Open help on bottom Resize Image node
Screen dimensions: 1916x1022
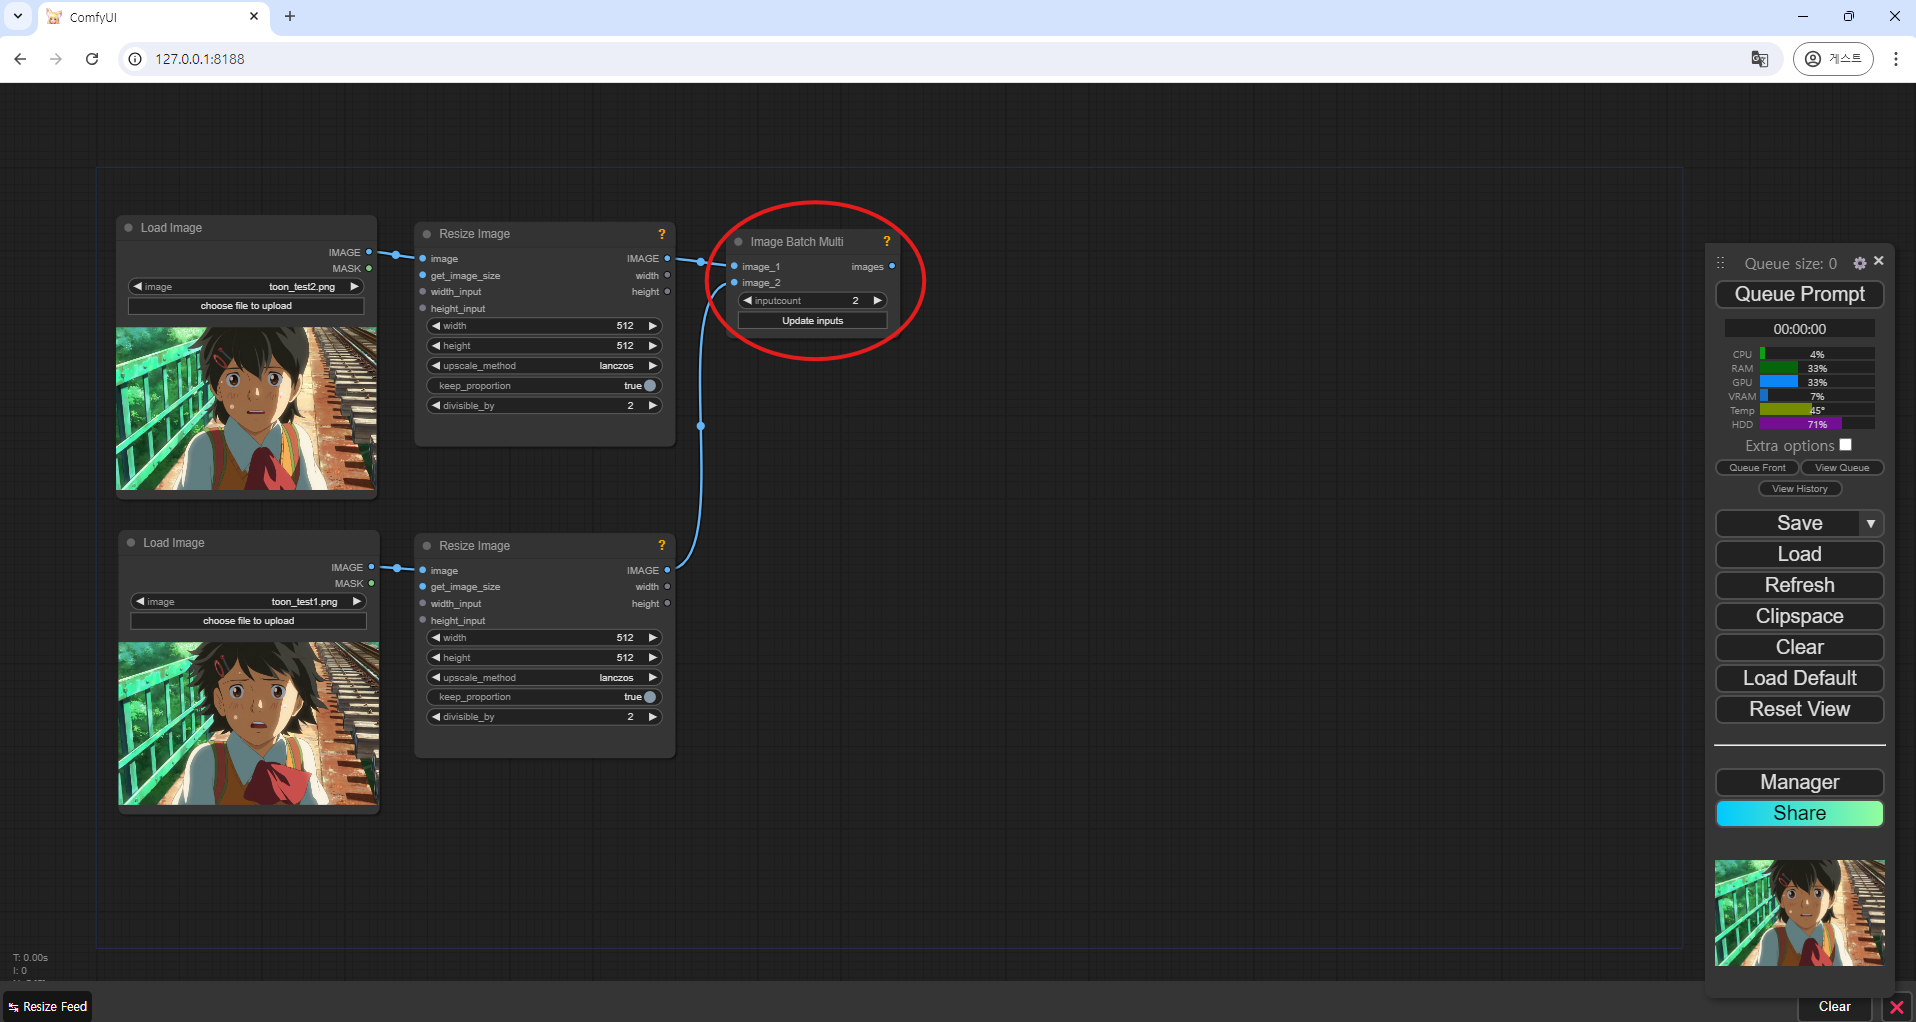pos(661,545)
